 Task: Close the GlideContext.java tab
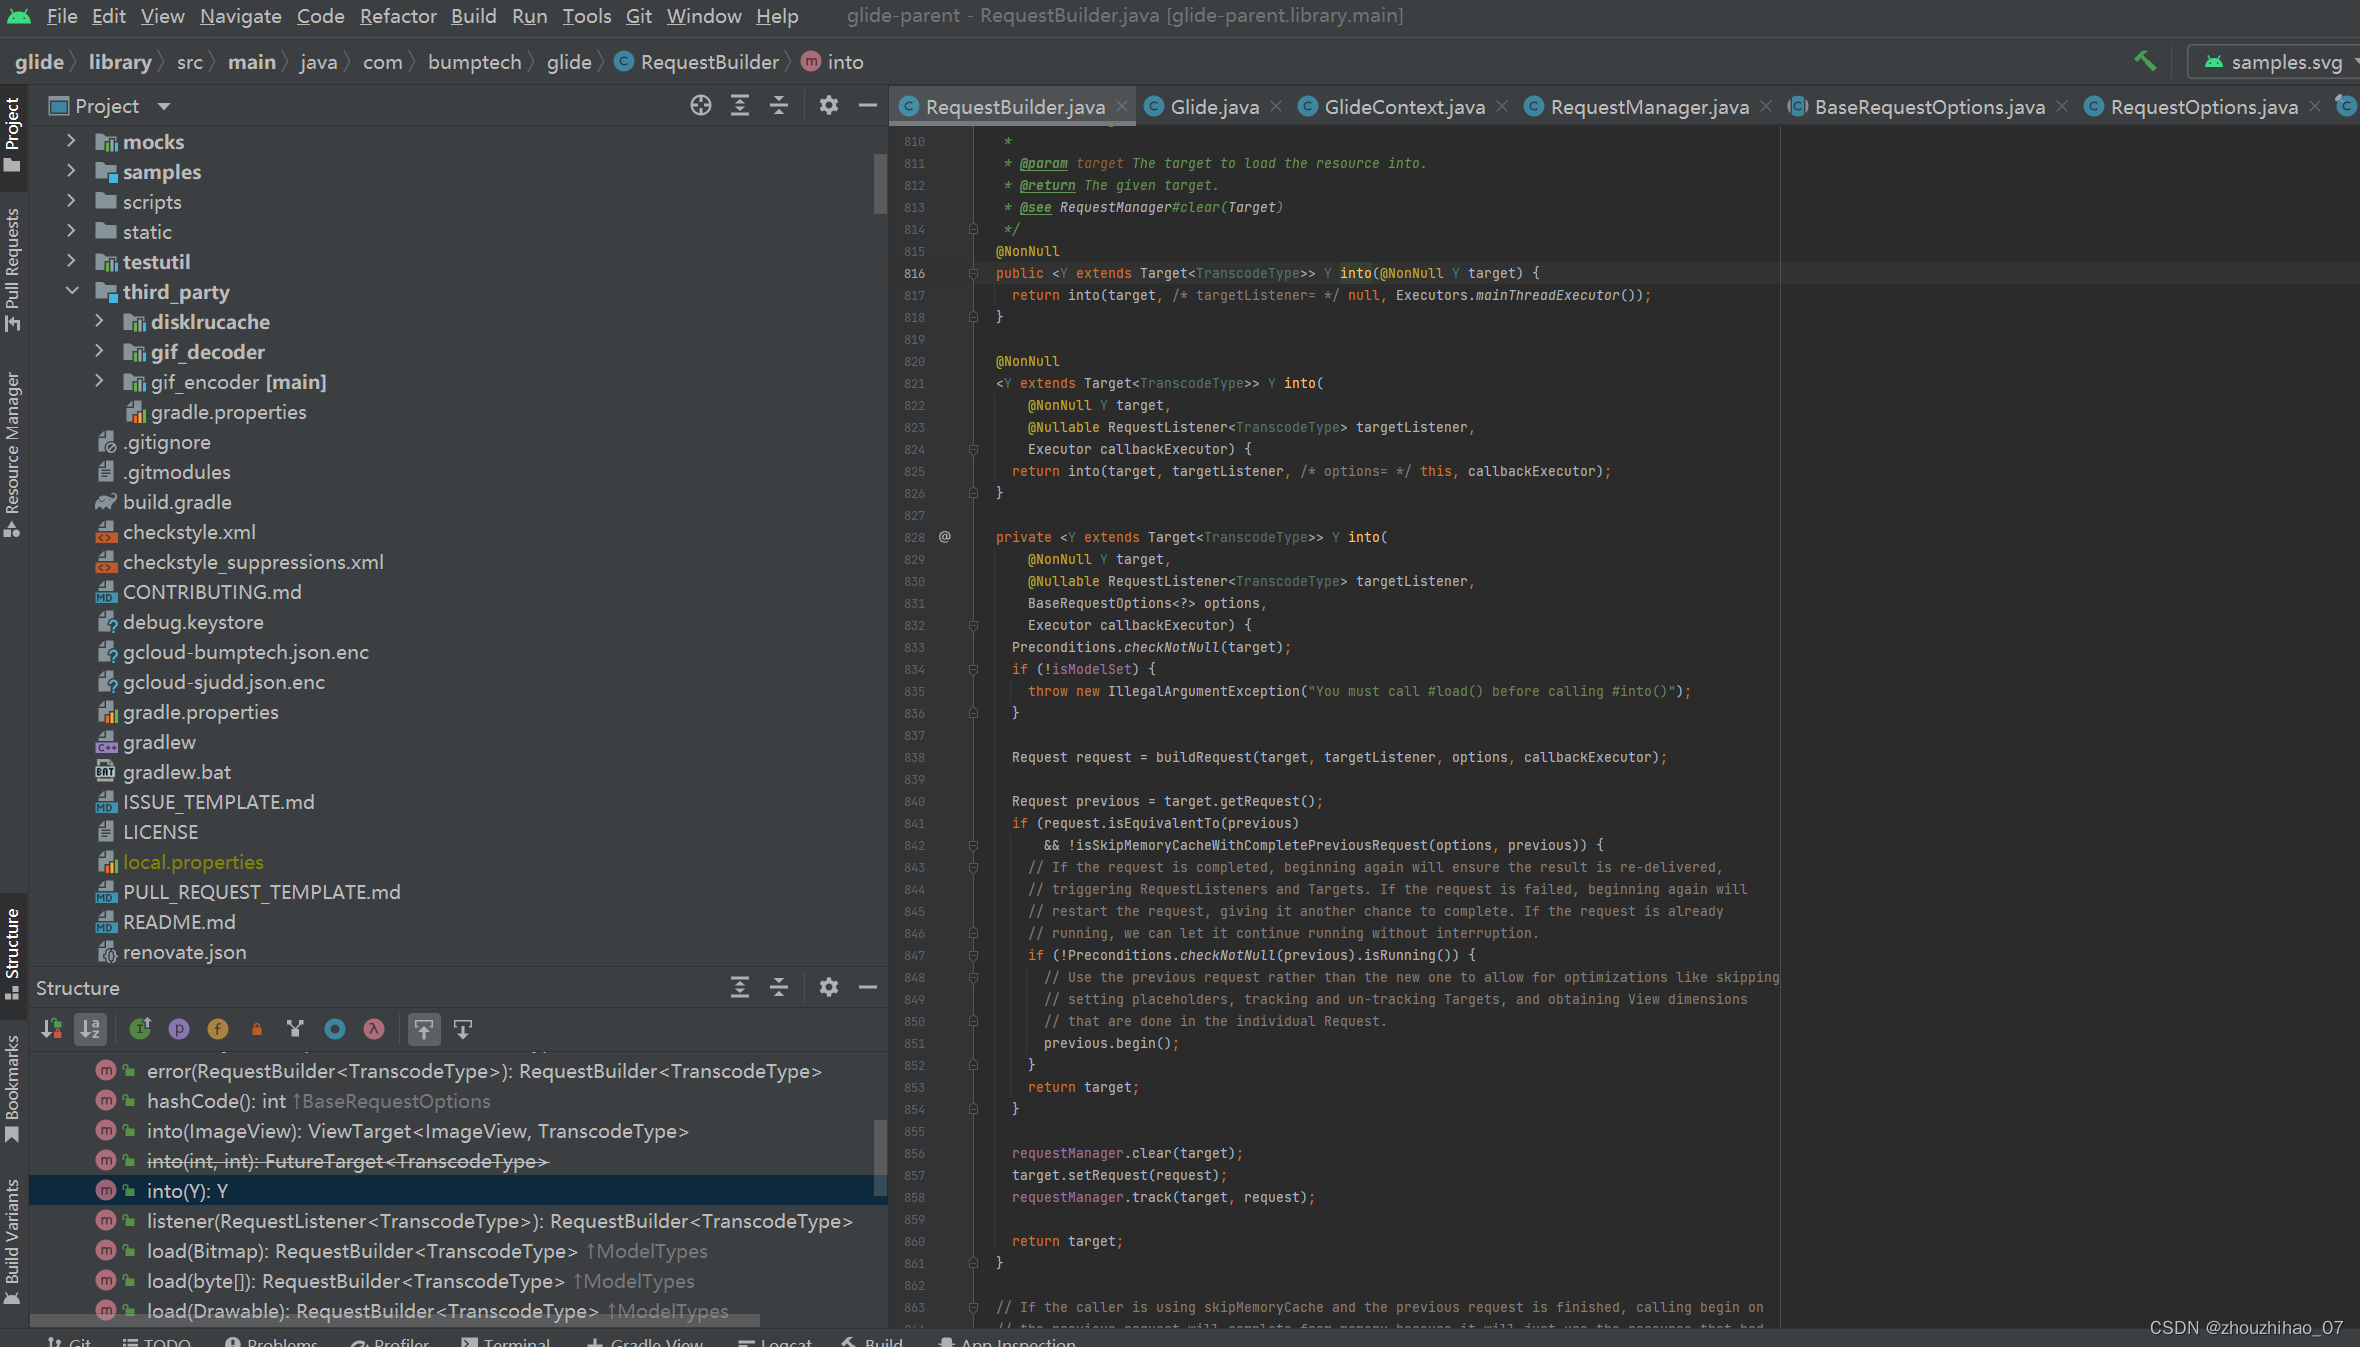[x=1502, y=107]
